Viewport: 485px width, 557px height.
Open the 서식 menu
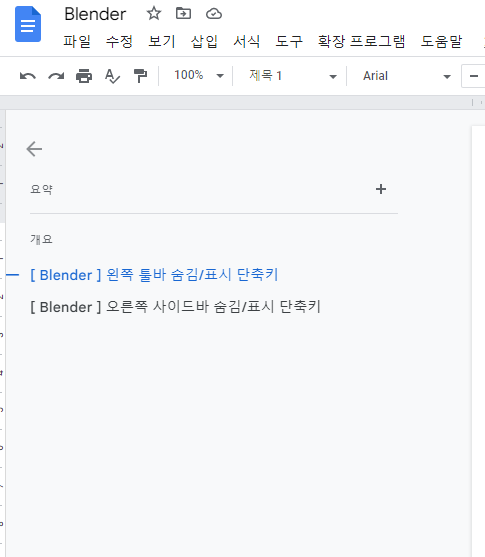[x=247, y=42]
